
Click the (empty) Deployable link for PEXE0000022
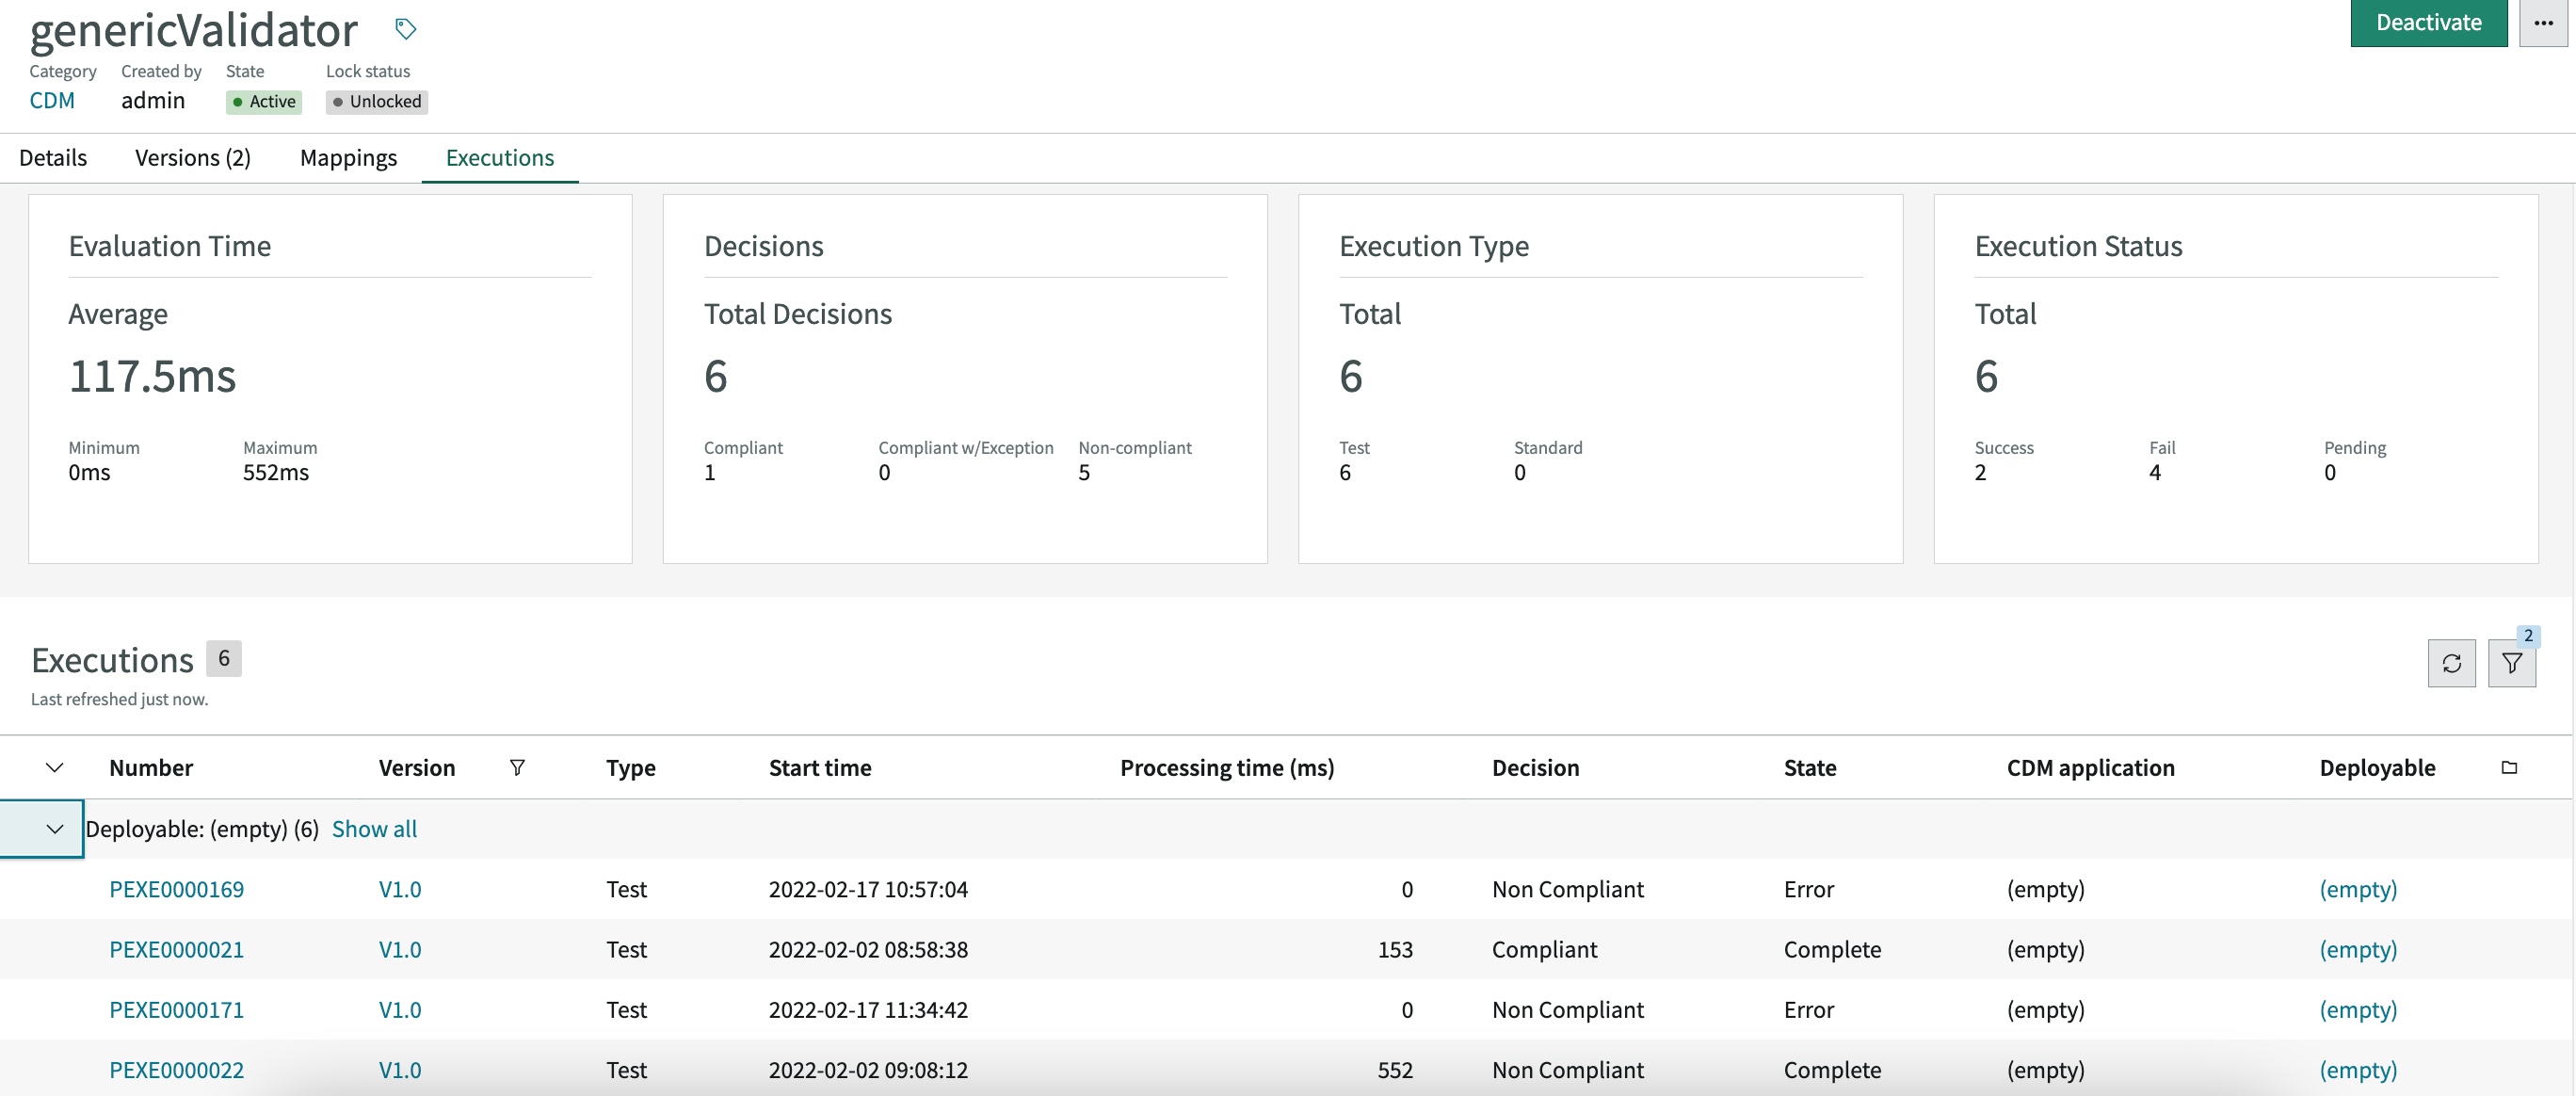click(x=2358, y=1069)
